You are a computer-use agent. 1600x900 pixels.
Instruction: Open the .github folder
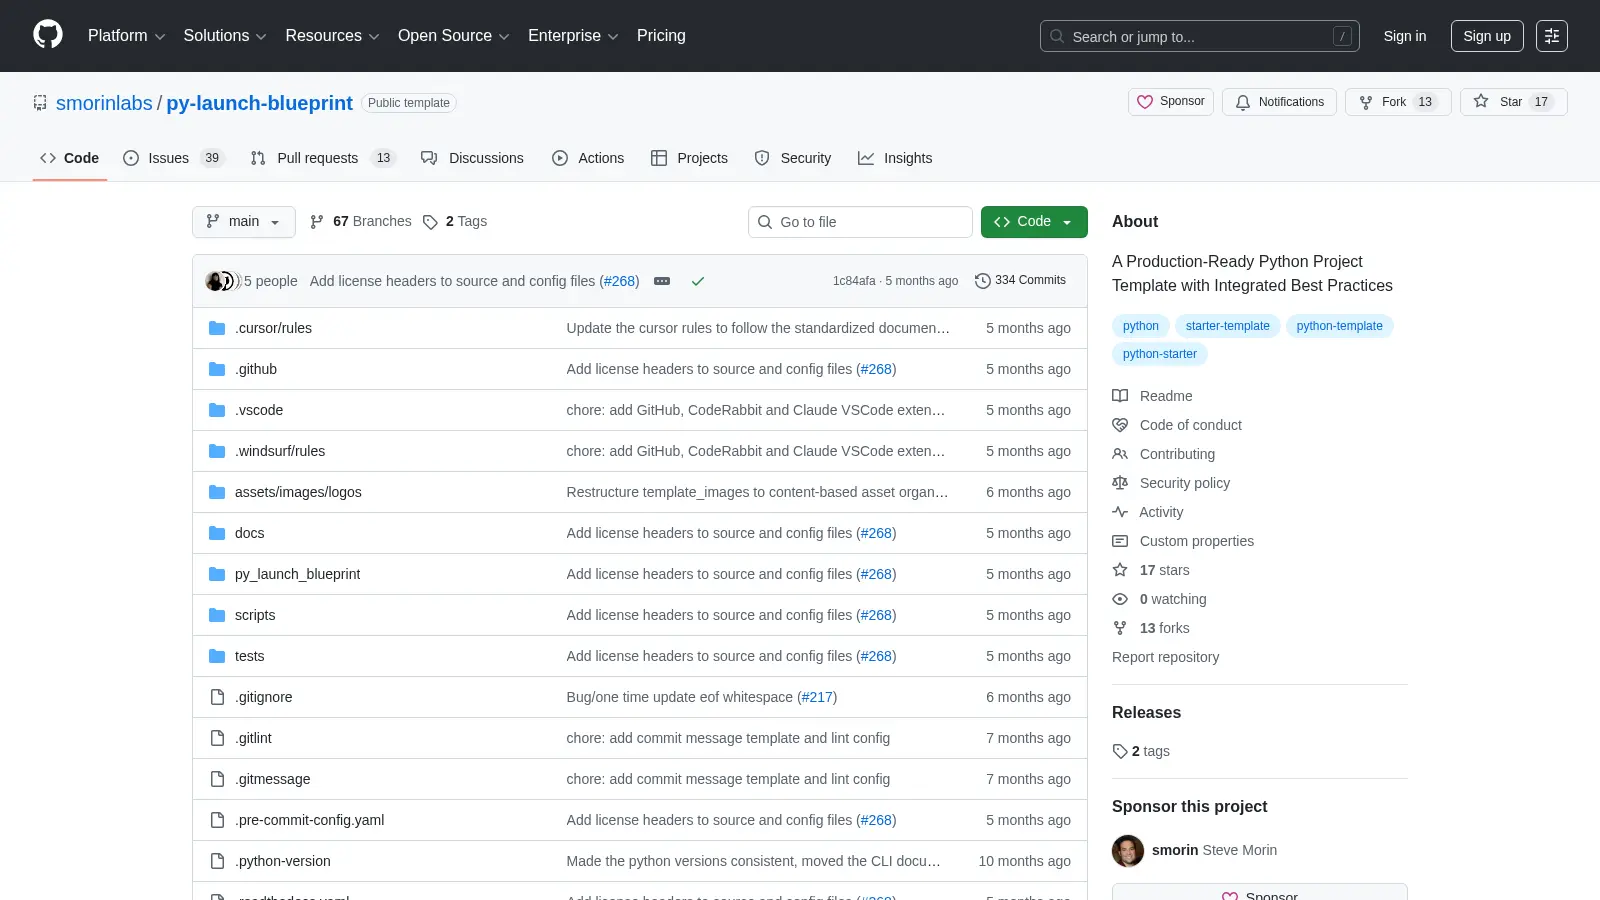point(256,369)
